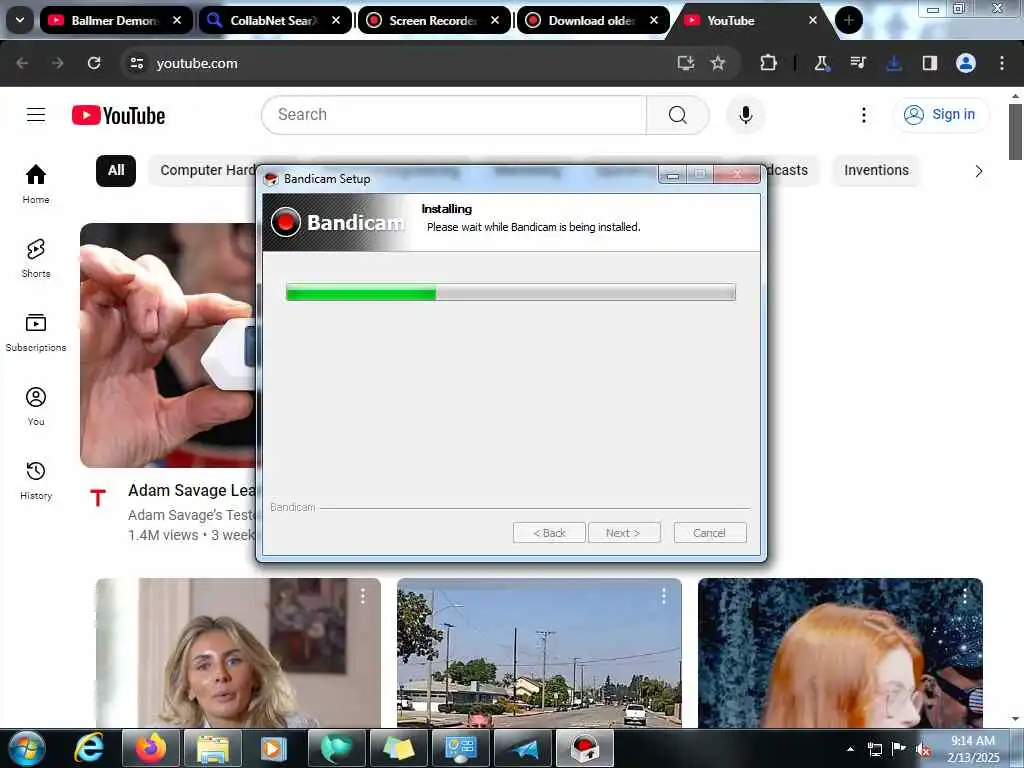
Task: Open the media controls icon in toolbar
Action: pyautogui.click(x=857, y=63)
